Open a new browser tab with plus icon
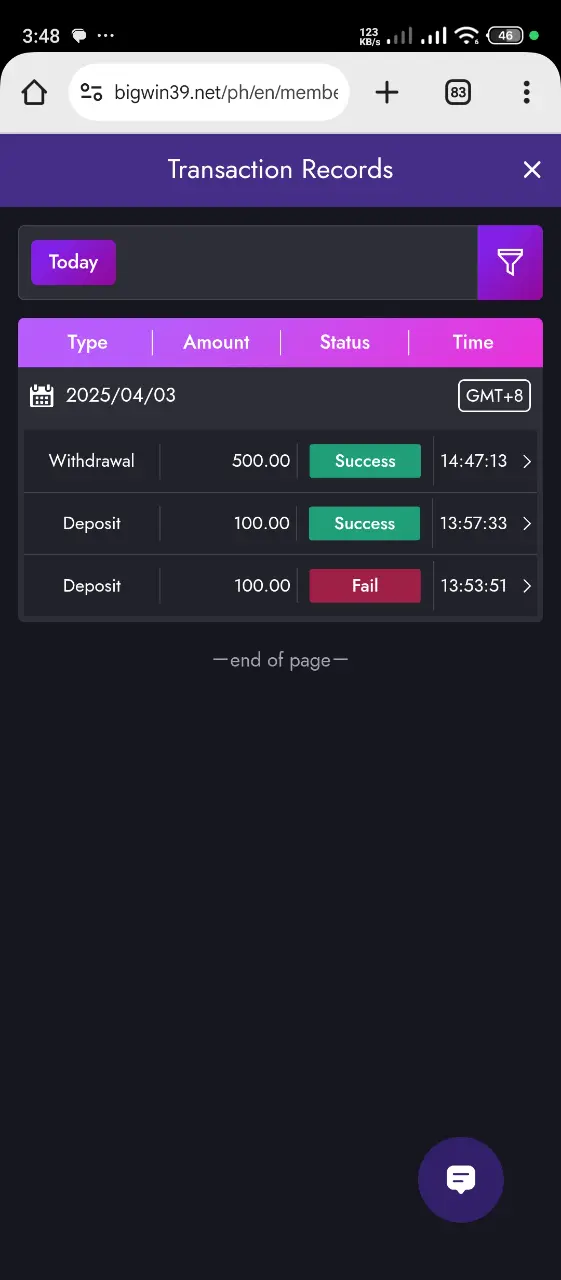 [x=387, y=93]
